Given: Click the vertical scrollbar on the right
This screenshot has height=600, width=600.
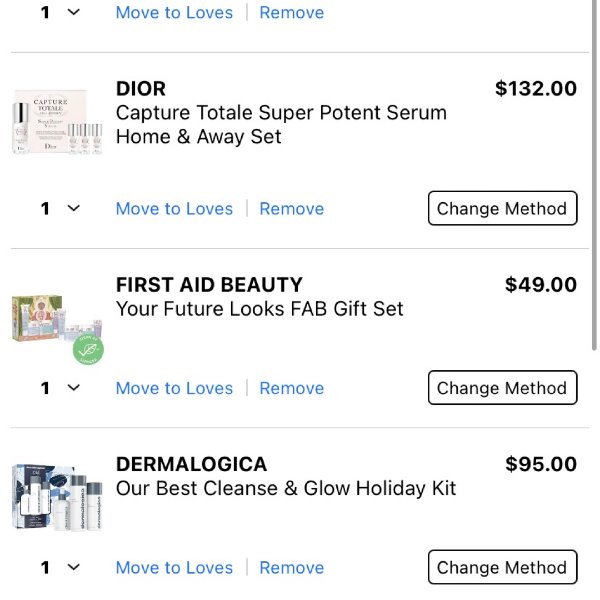Looking at the screenshot, I should (594, 174).
